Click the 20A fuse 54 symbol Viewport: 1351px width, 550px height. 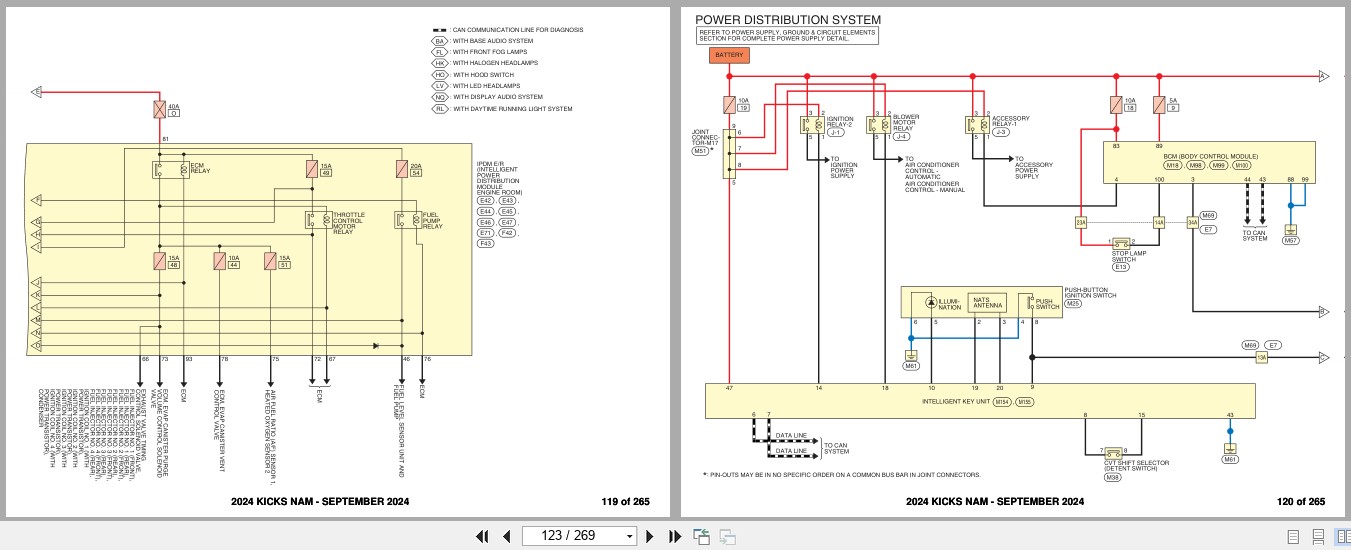401,171
